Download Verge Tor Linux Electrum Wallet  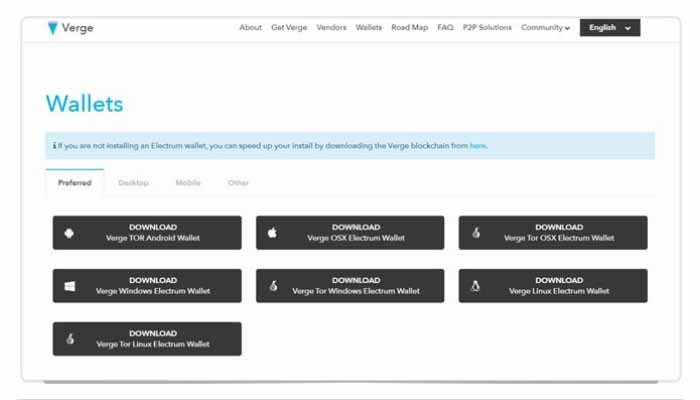pyautogui.click(x=147, y=339)
